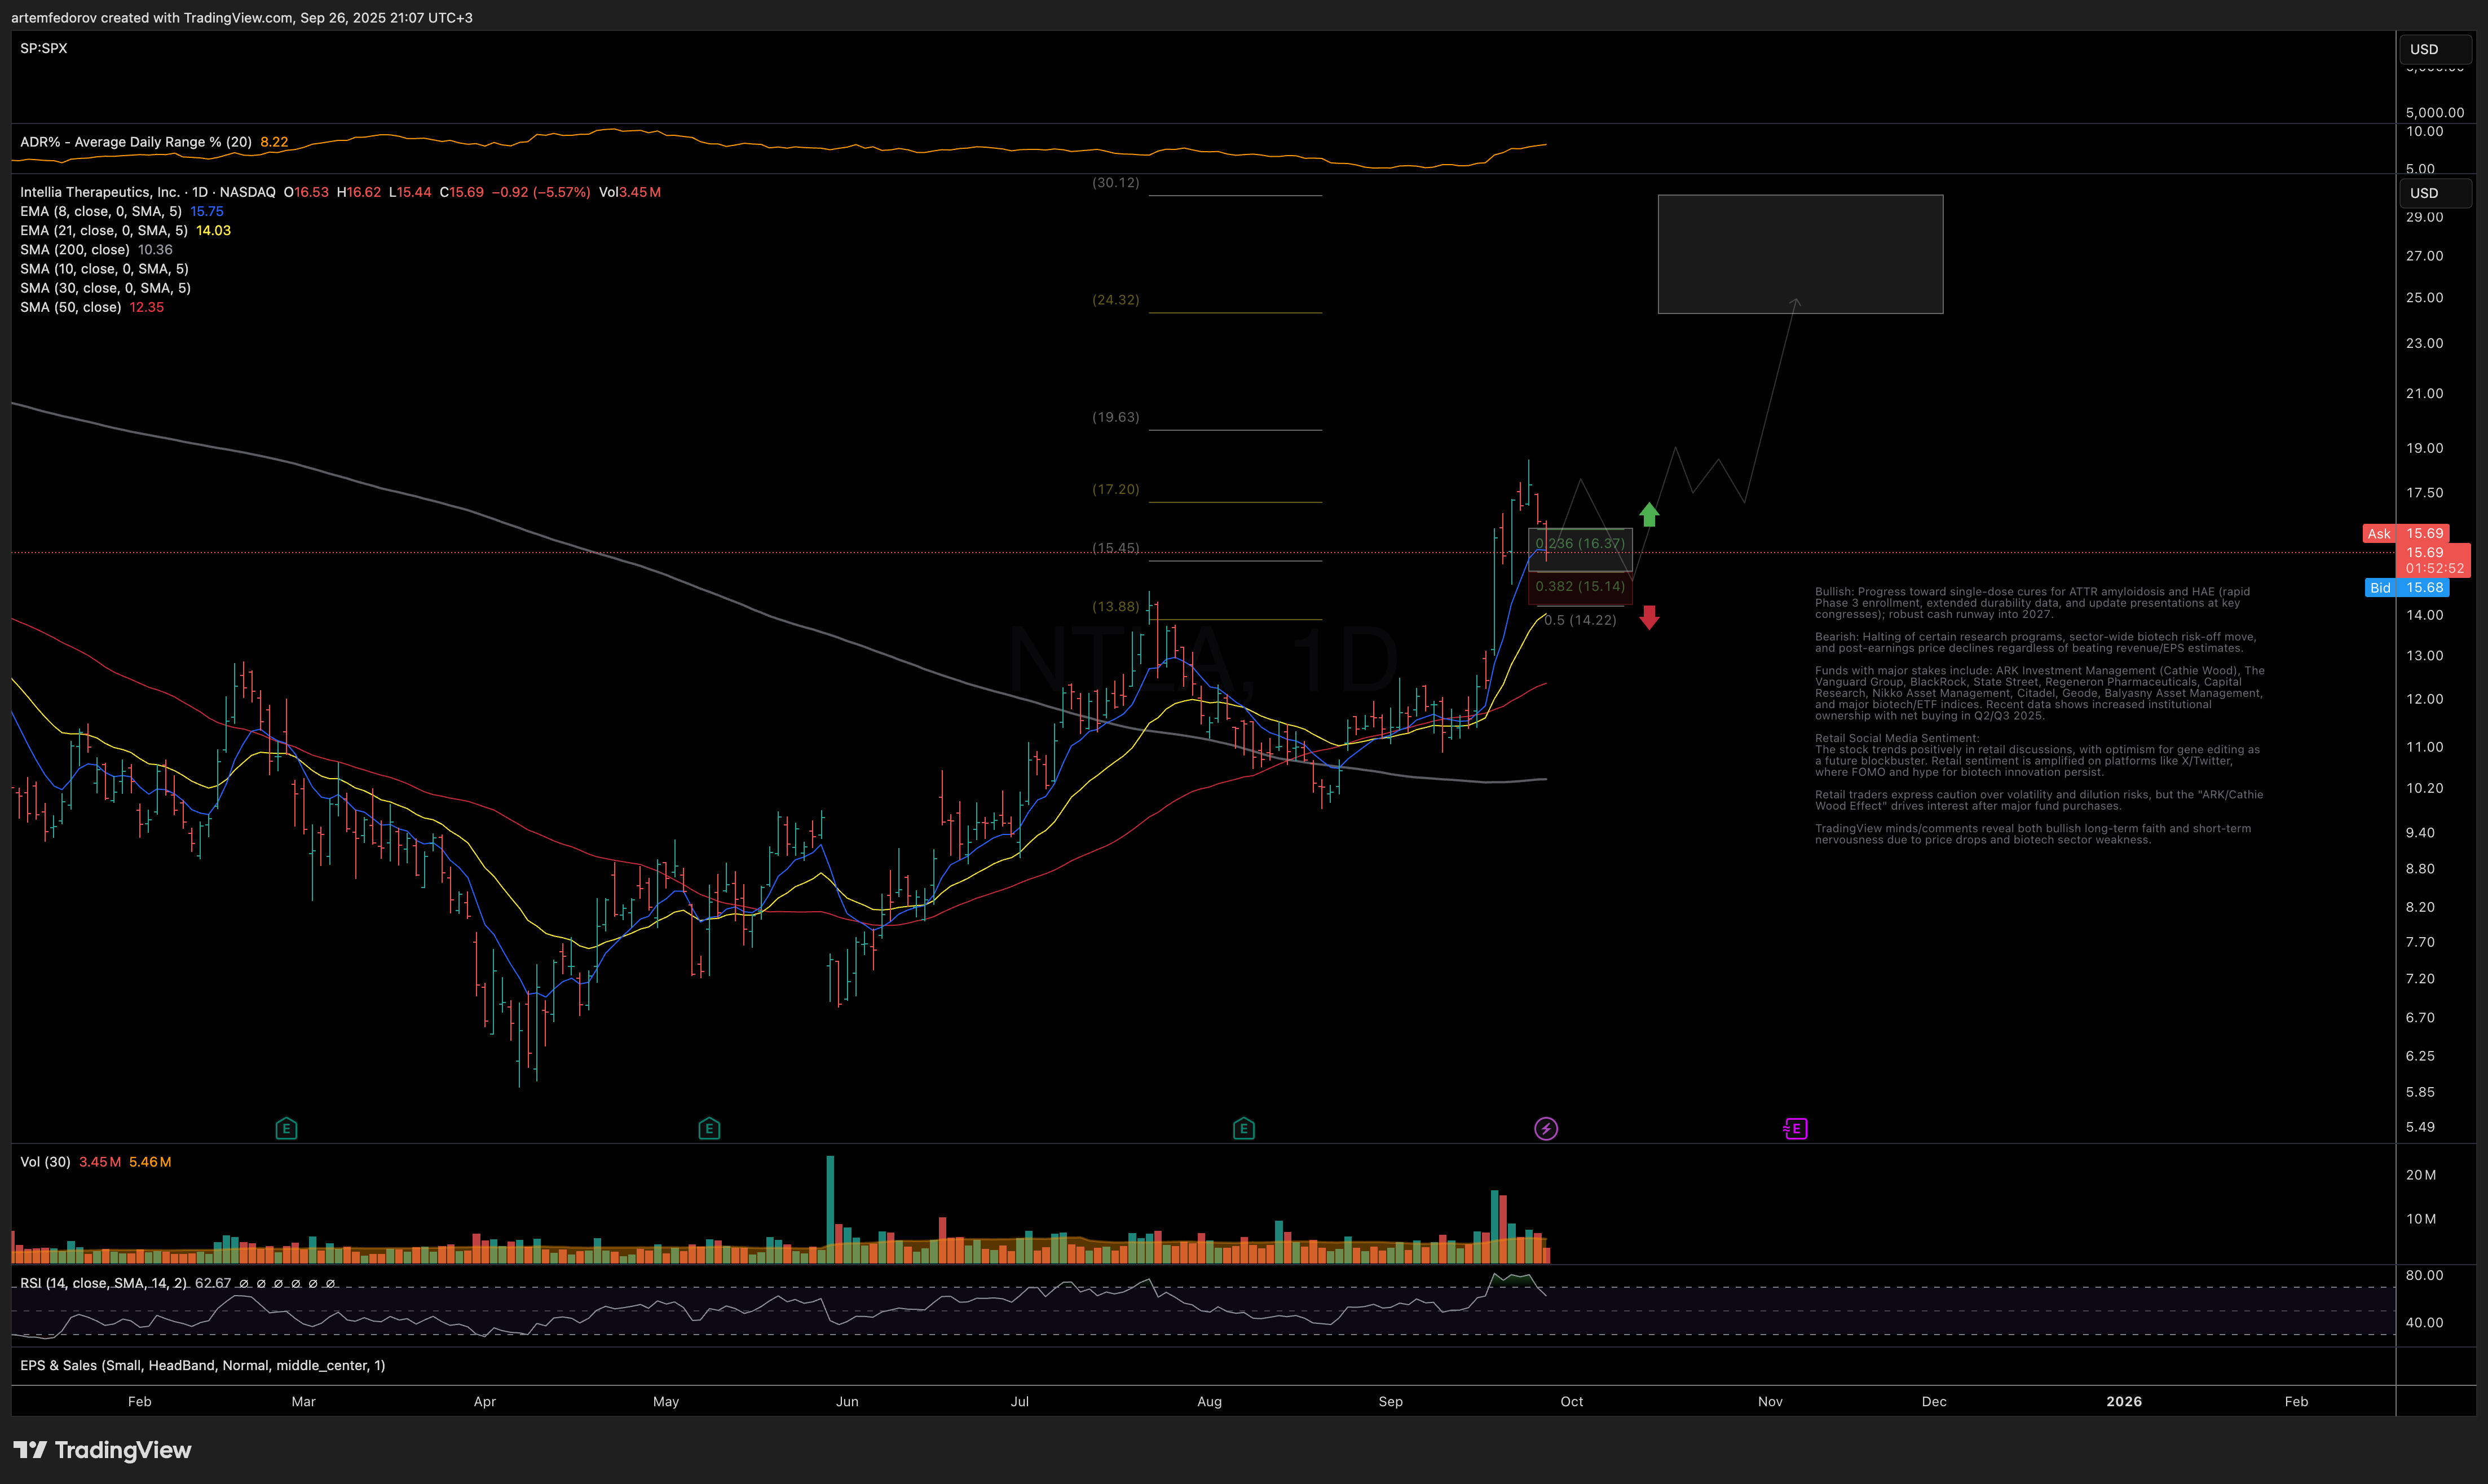The width and height of the screenshot is (2488, 1484).
Task: Select the green up arrow drawing
Action: (x=1649, y=514)
